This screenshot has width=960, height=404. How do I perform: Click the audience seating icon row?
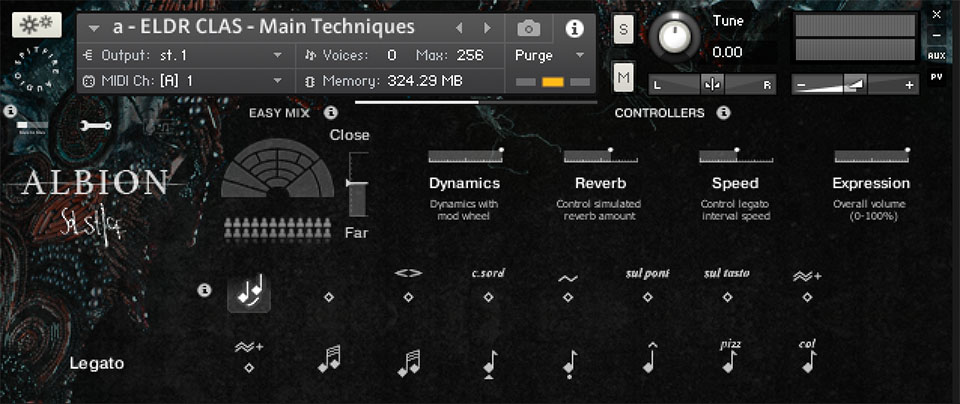pos(277,229)
